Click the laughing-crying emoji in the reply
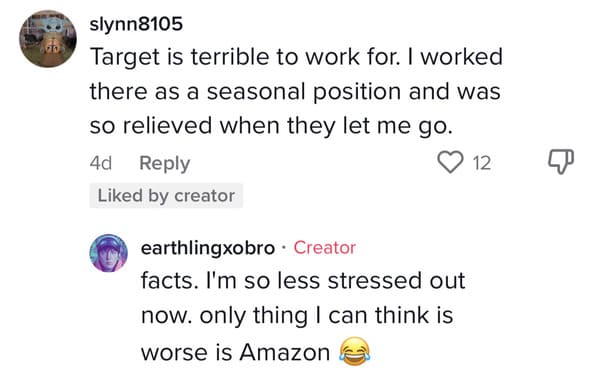 [x=355, y=351]
